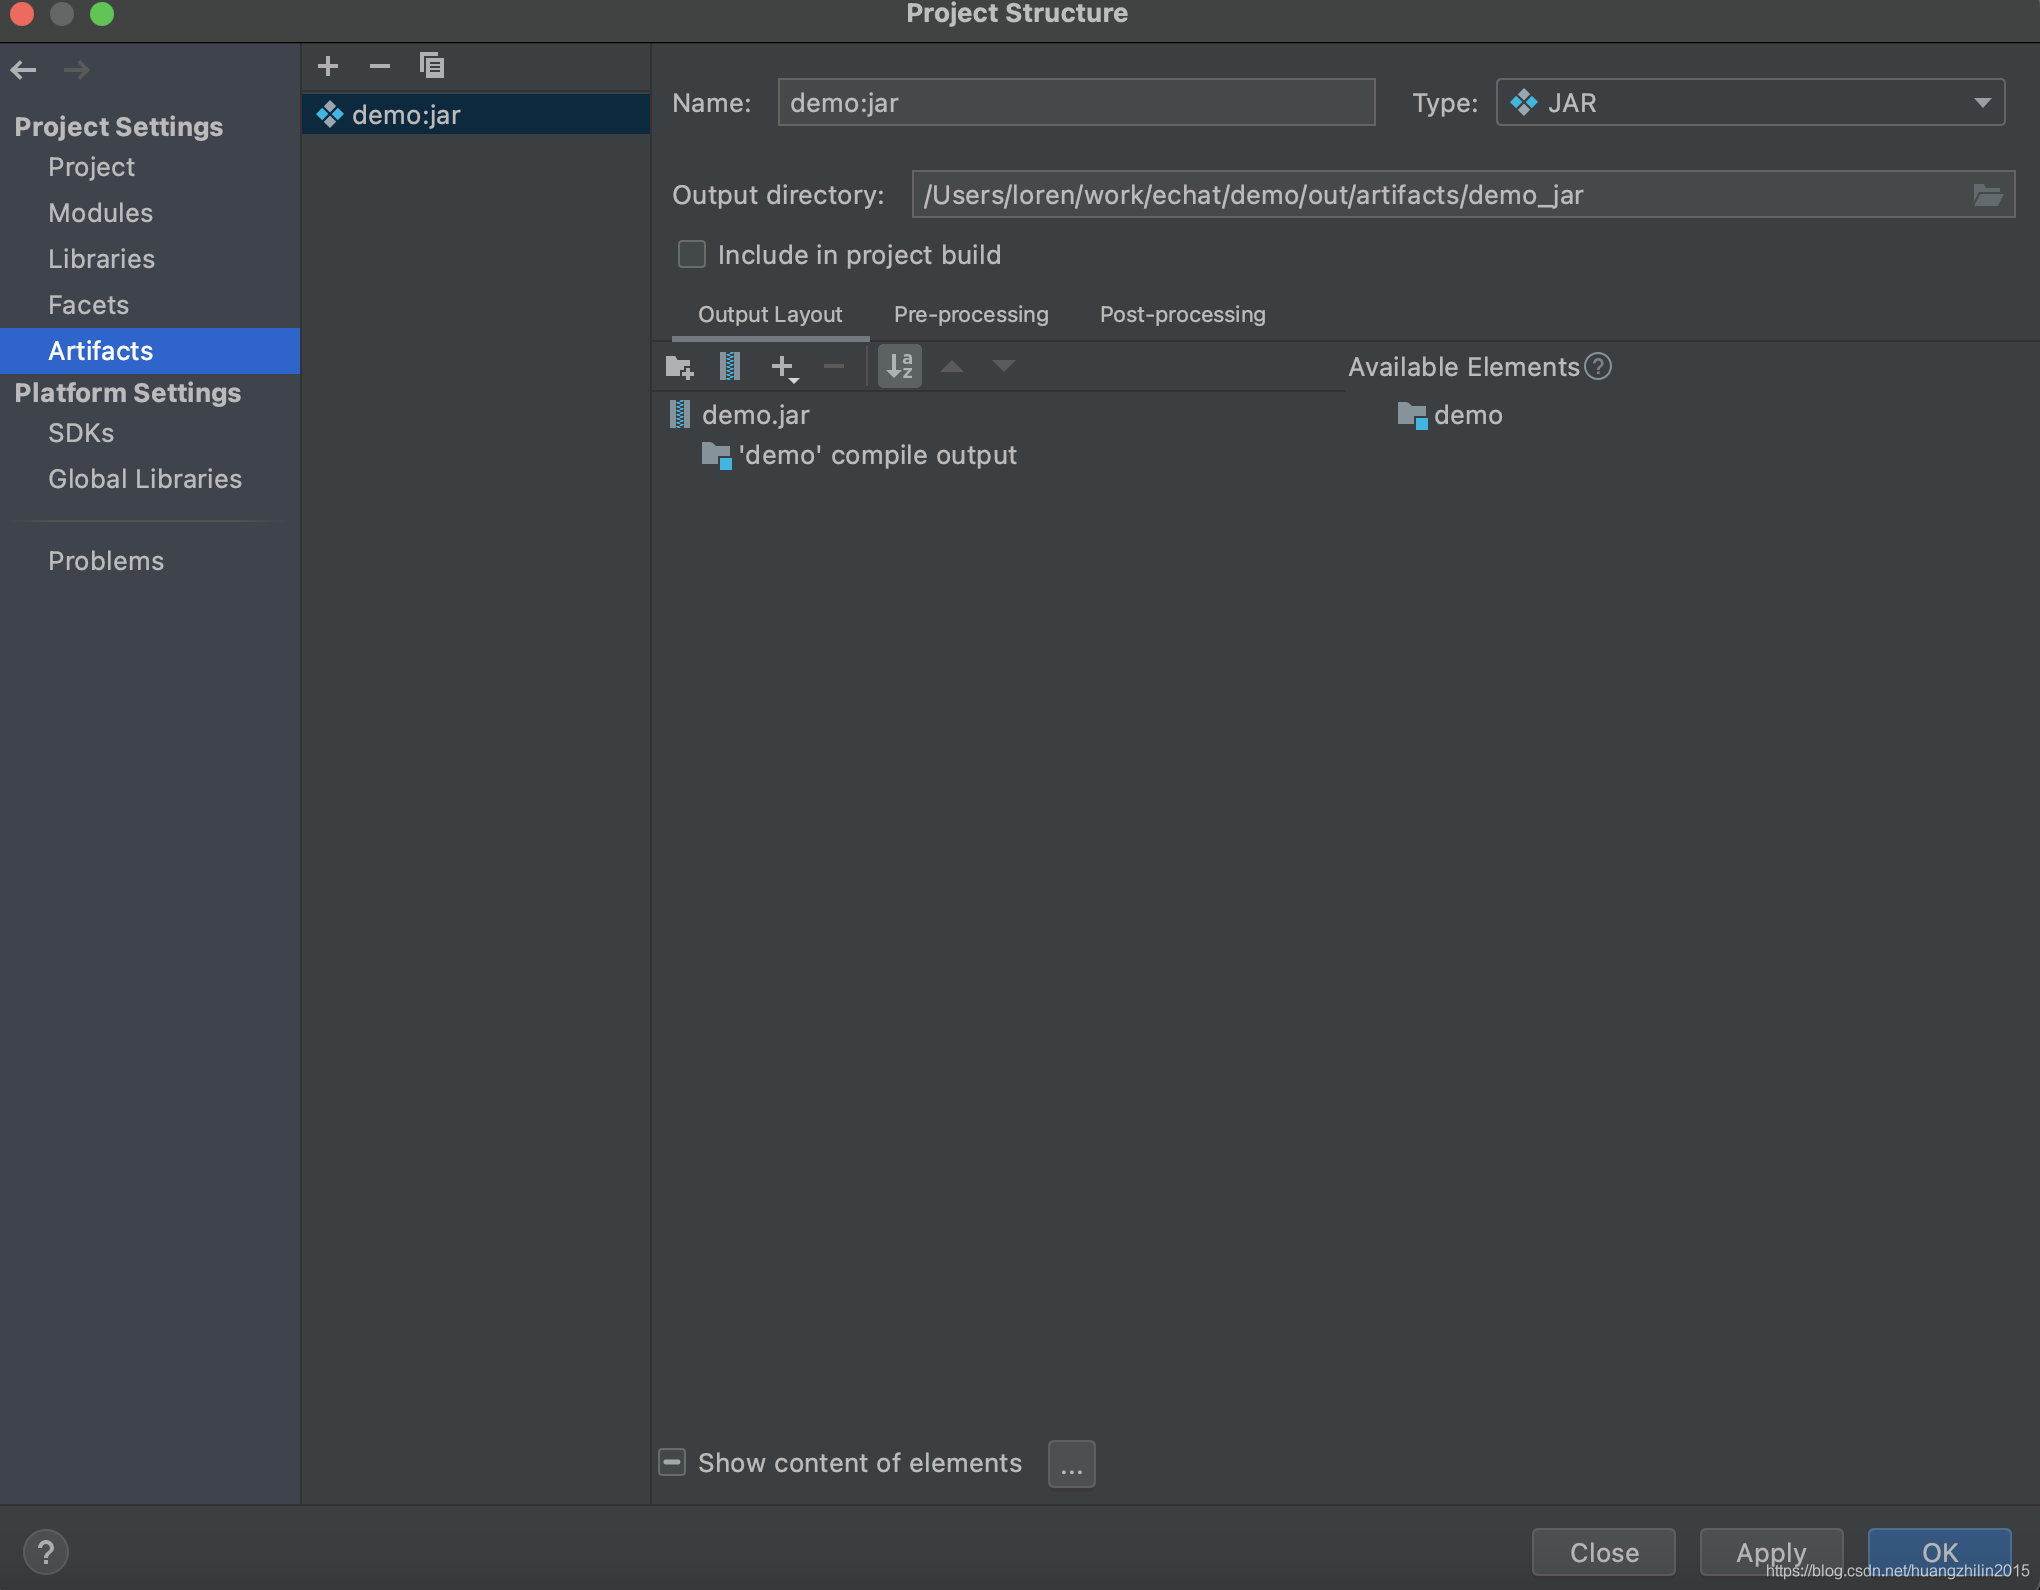Toggle Show content of elements checkbox
The width and height of the screenshot is (2040, 1590).
[x=672, y=1463]
